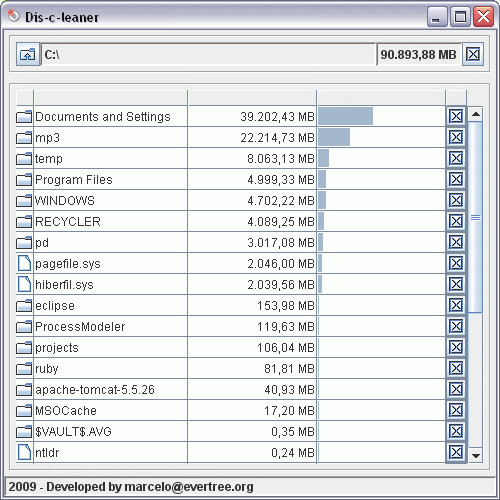Click the 39.202,43 MB size value
Screen dimensions: 500x500
[277, 117]
